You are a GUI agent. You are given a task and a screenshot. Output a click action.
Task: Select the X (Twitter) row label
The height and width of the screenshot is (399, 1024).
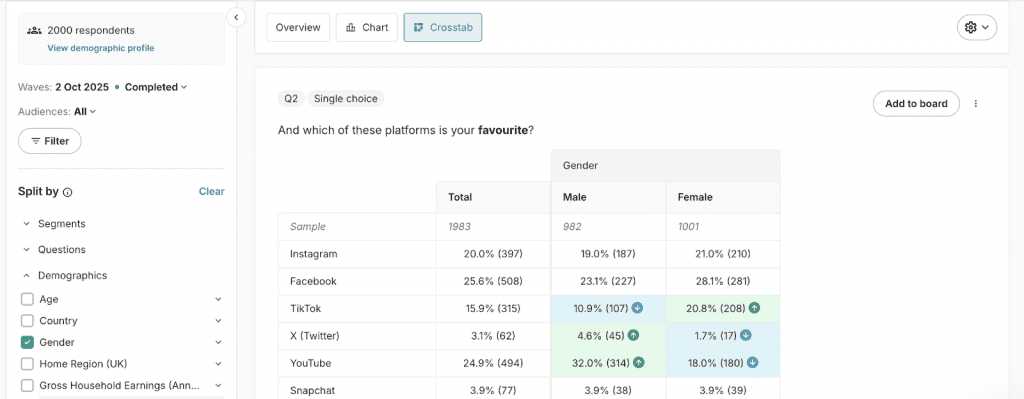tap(315, 336)
